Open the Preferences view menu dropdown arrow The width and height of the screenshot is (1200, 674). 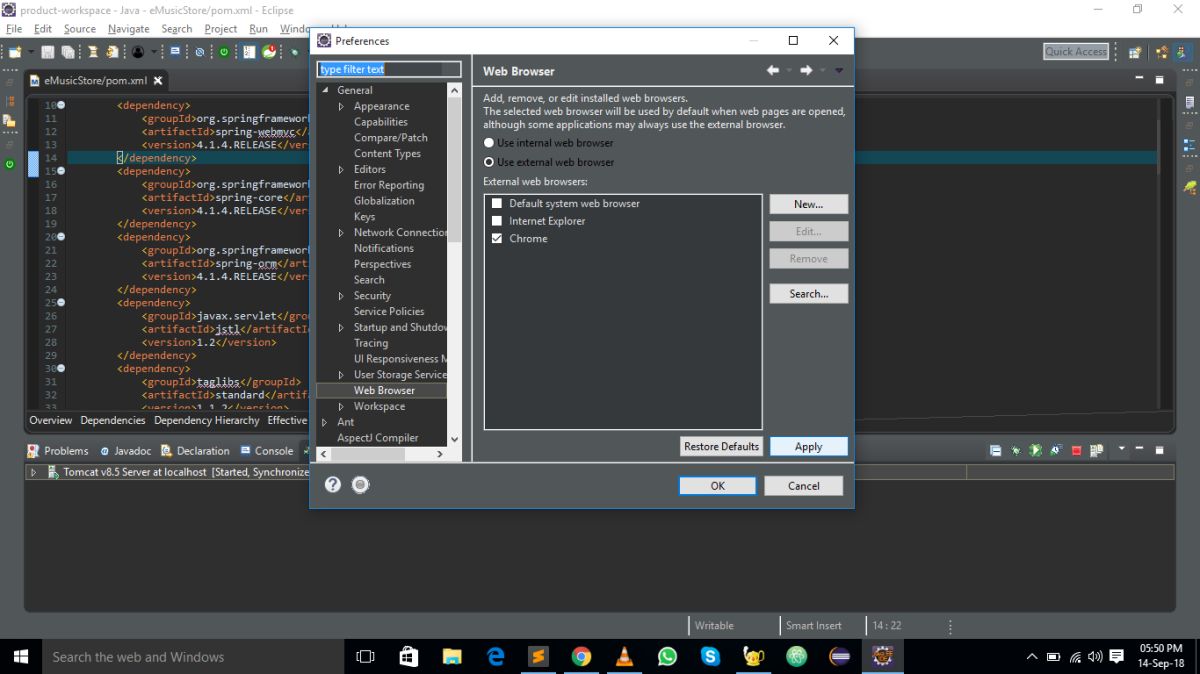tap(839, 70)
